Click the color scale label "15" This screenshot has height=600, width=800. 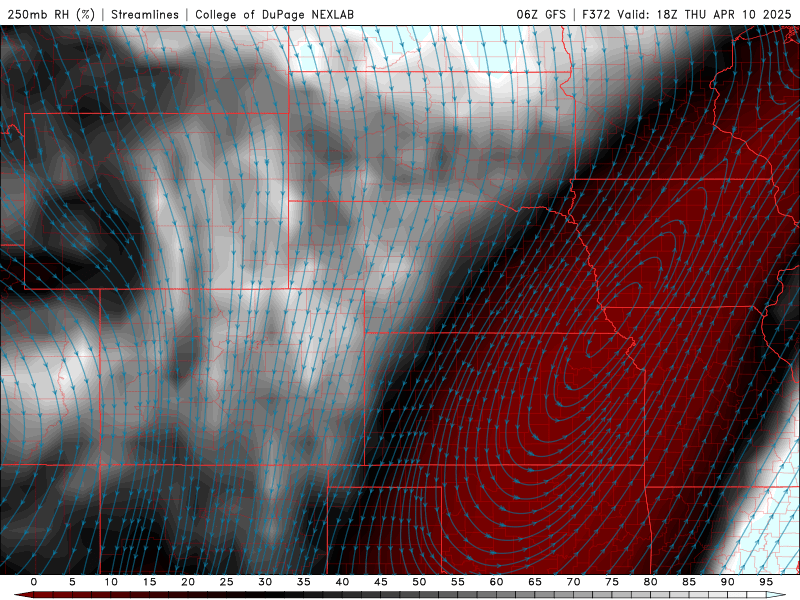(x=149, y=582)
